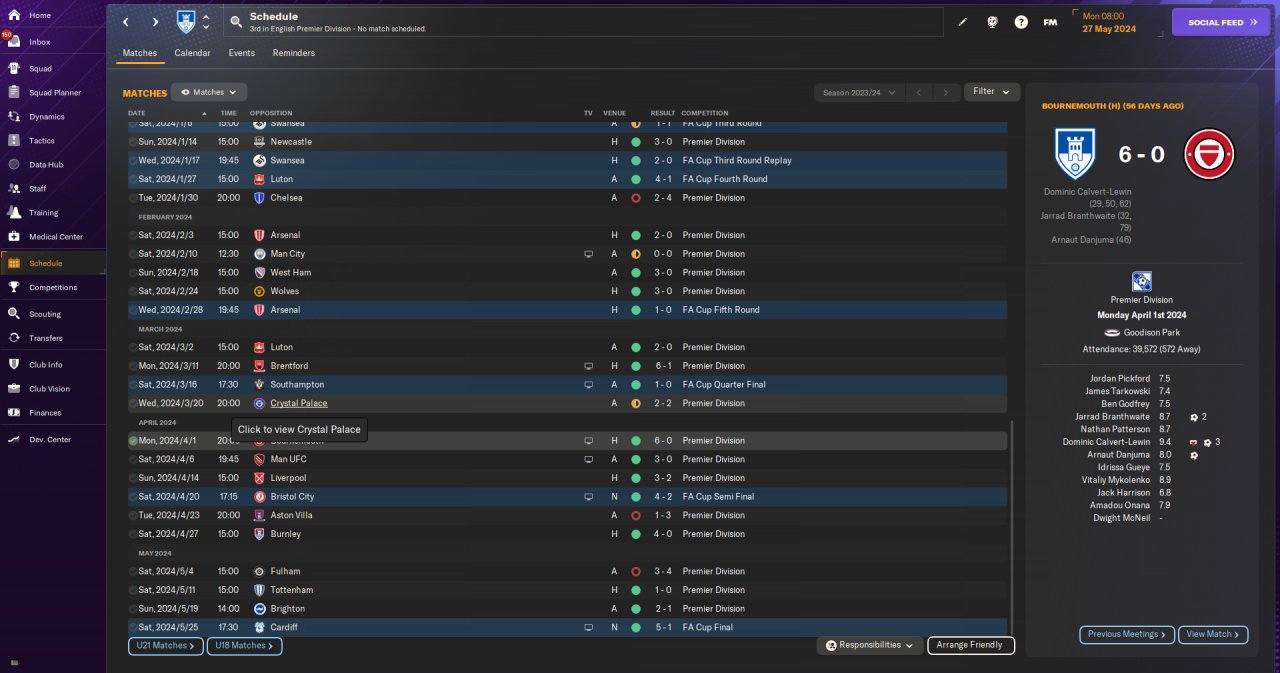Open the Season 2023/24 dropdown
The width and height of the screenshot is (1280, 673).
[x=858, y=92]
